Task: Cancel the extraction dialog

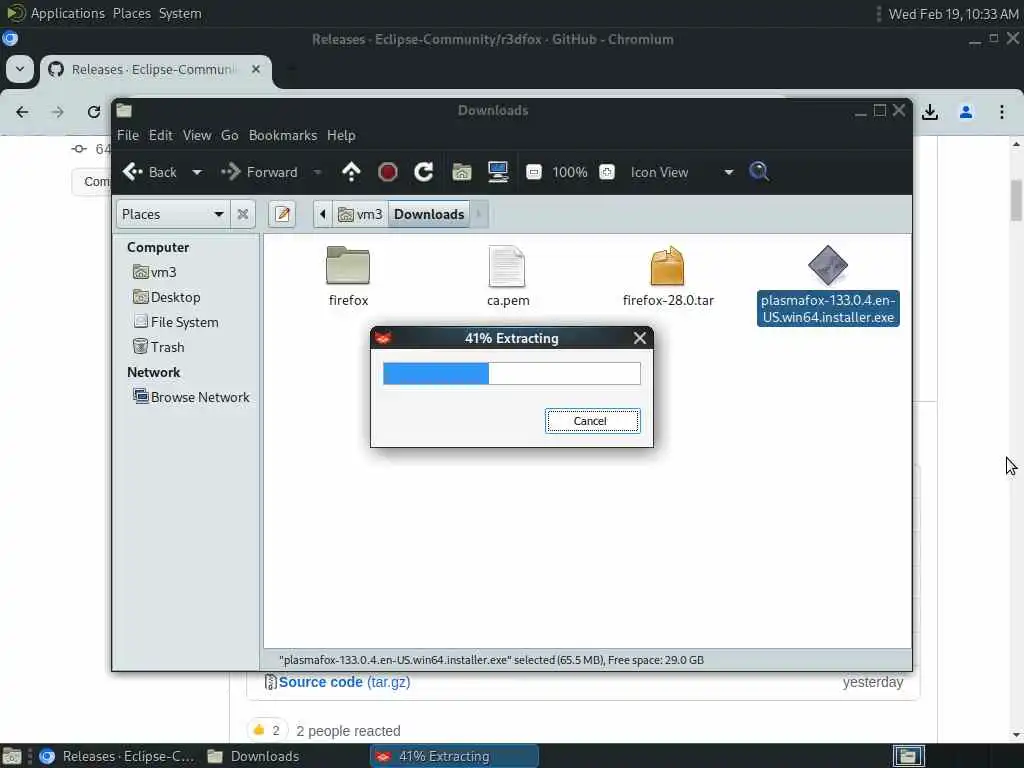Action: click(592, 421)
